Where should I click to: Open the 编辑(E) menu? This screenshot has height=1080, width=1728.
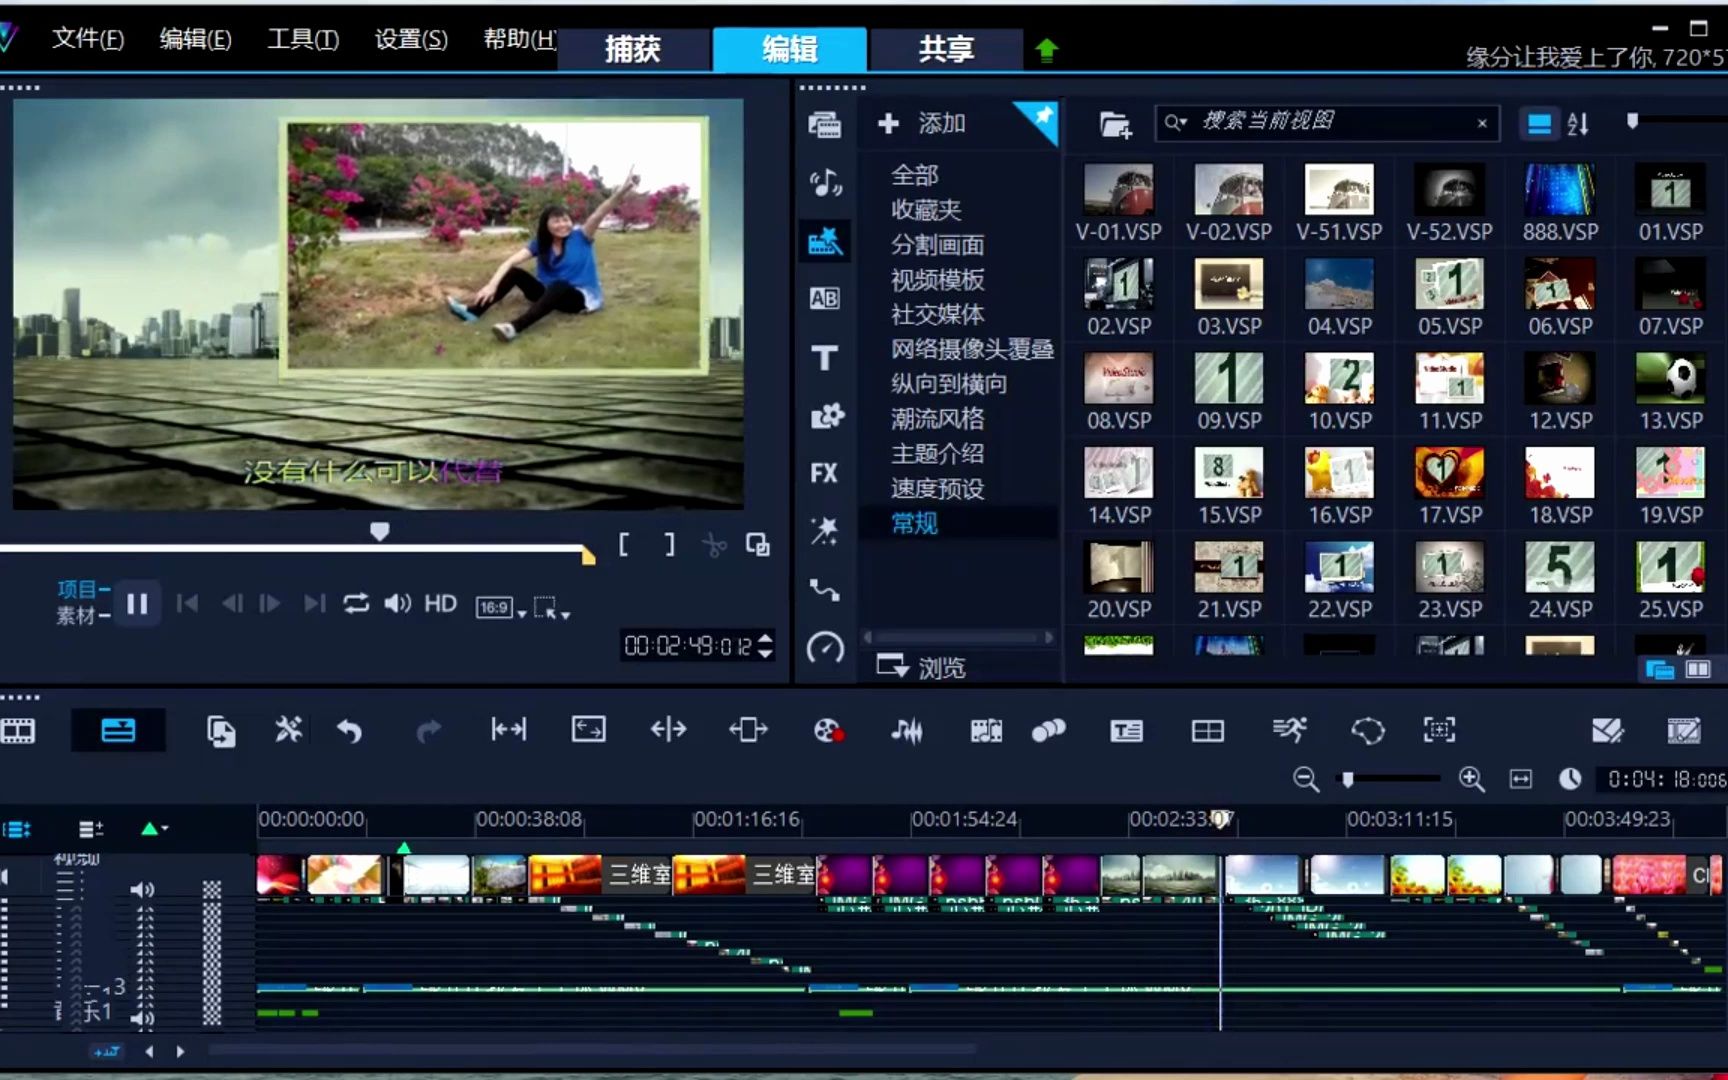tap(195, 39)
